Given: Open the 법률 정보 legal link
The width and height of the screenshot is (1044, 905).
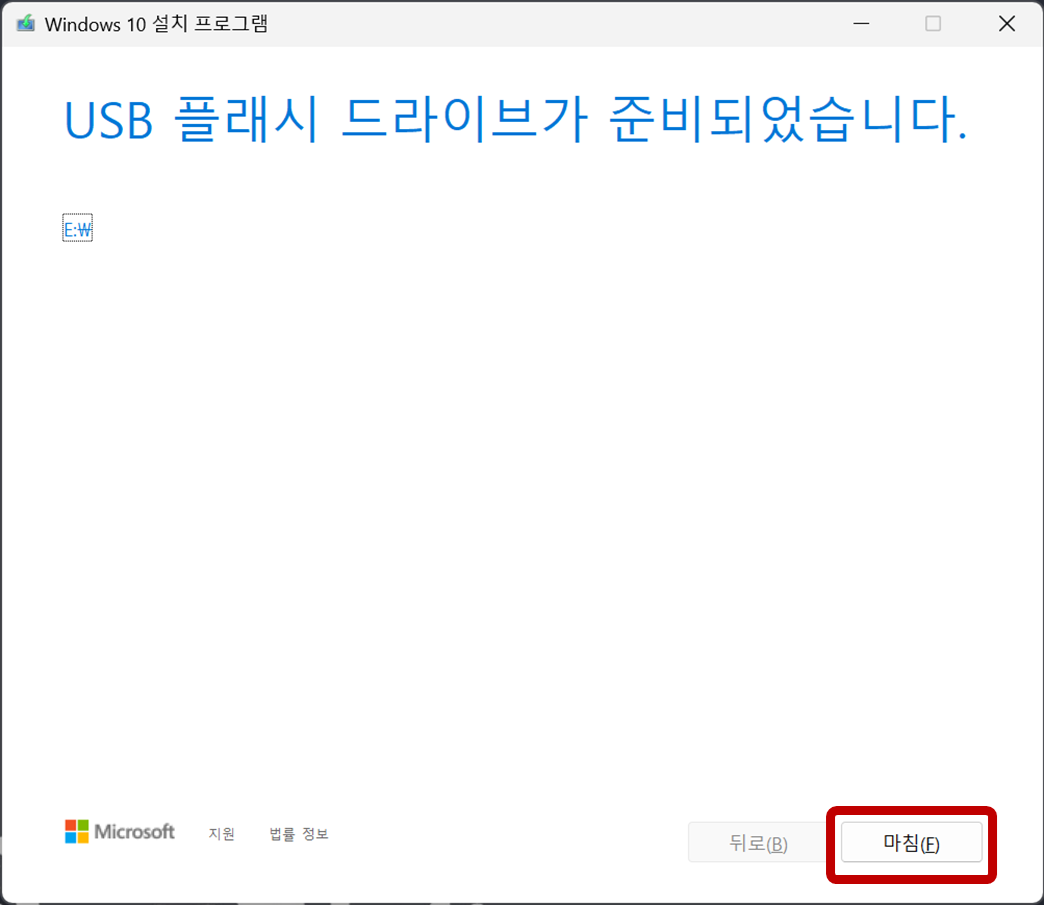Looking at the screenshot, I should tap(299, 834).
